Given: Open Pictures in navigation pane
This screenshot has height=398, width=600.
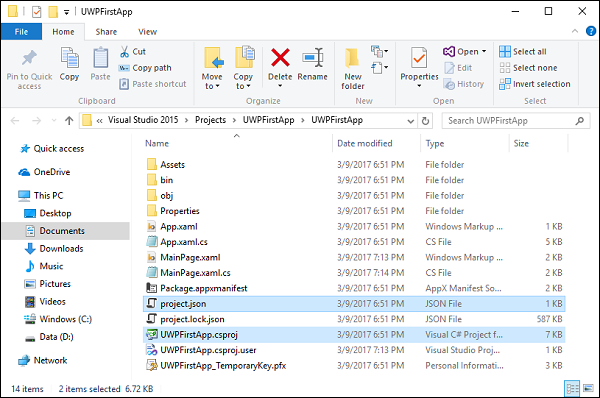Looking at the screenshot, I should coord(48,284).
